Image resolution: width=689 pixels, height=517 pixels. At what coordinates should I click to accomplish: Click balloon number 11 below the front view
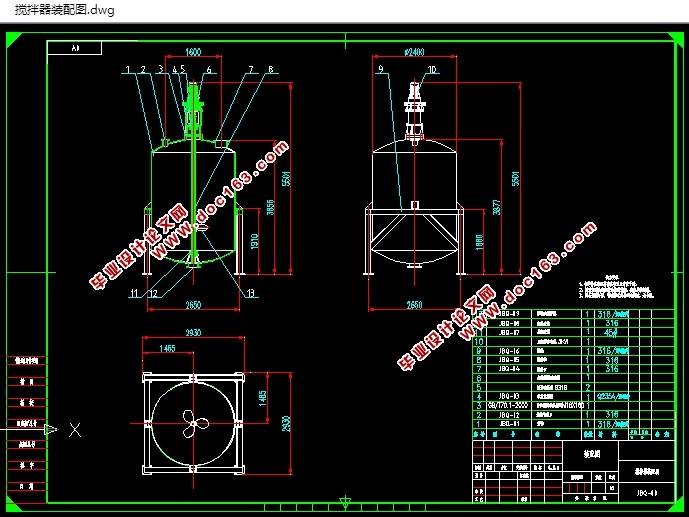coord(134,293)
